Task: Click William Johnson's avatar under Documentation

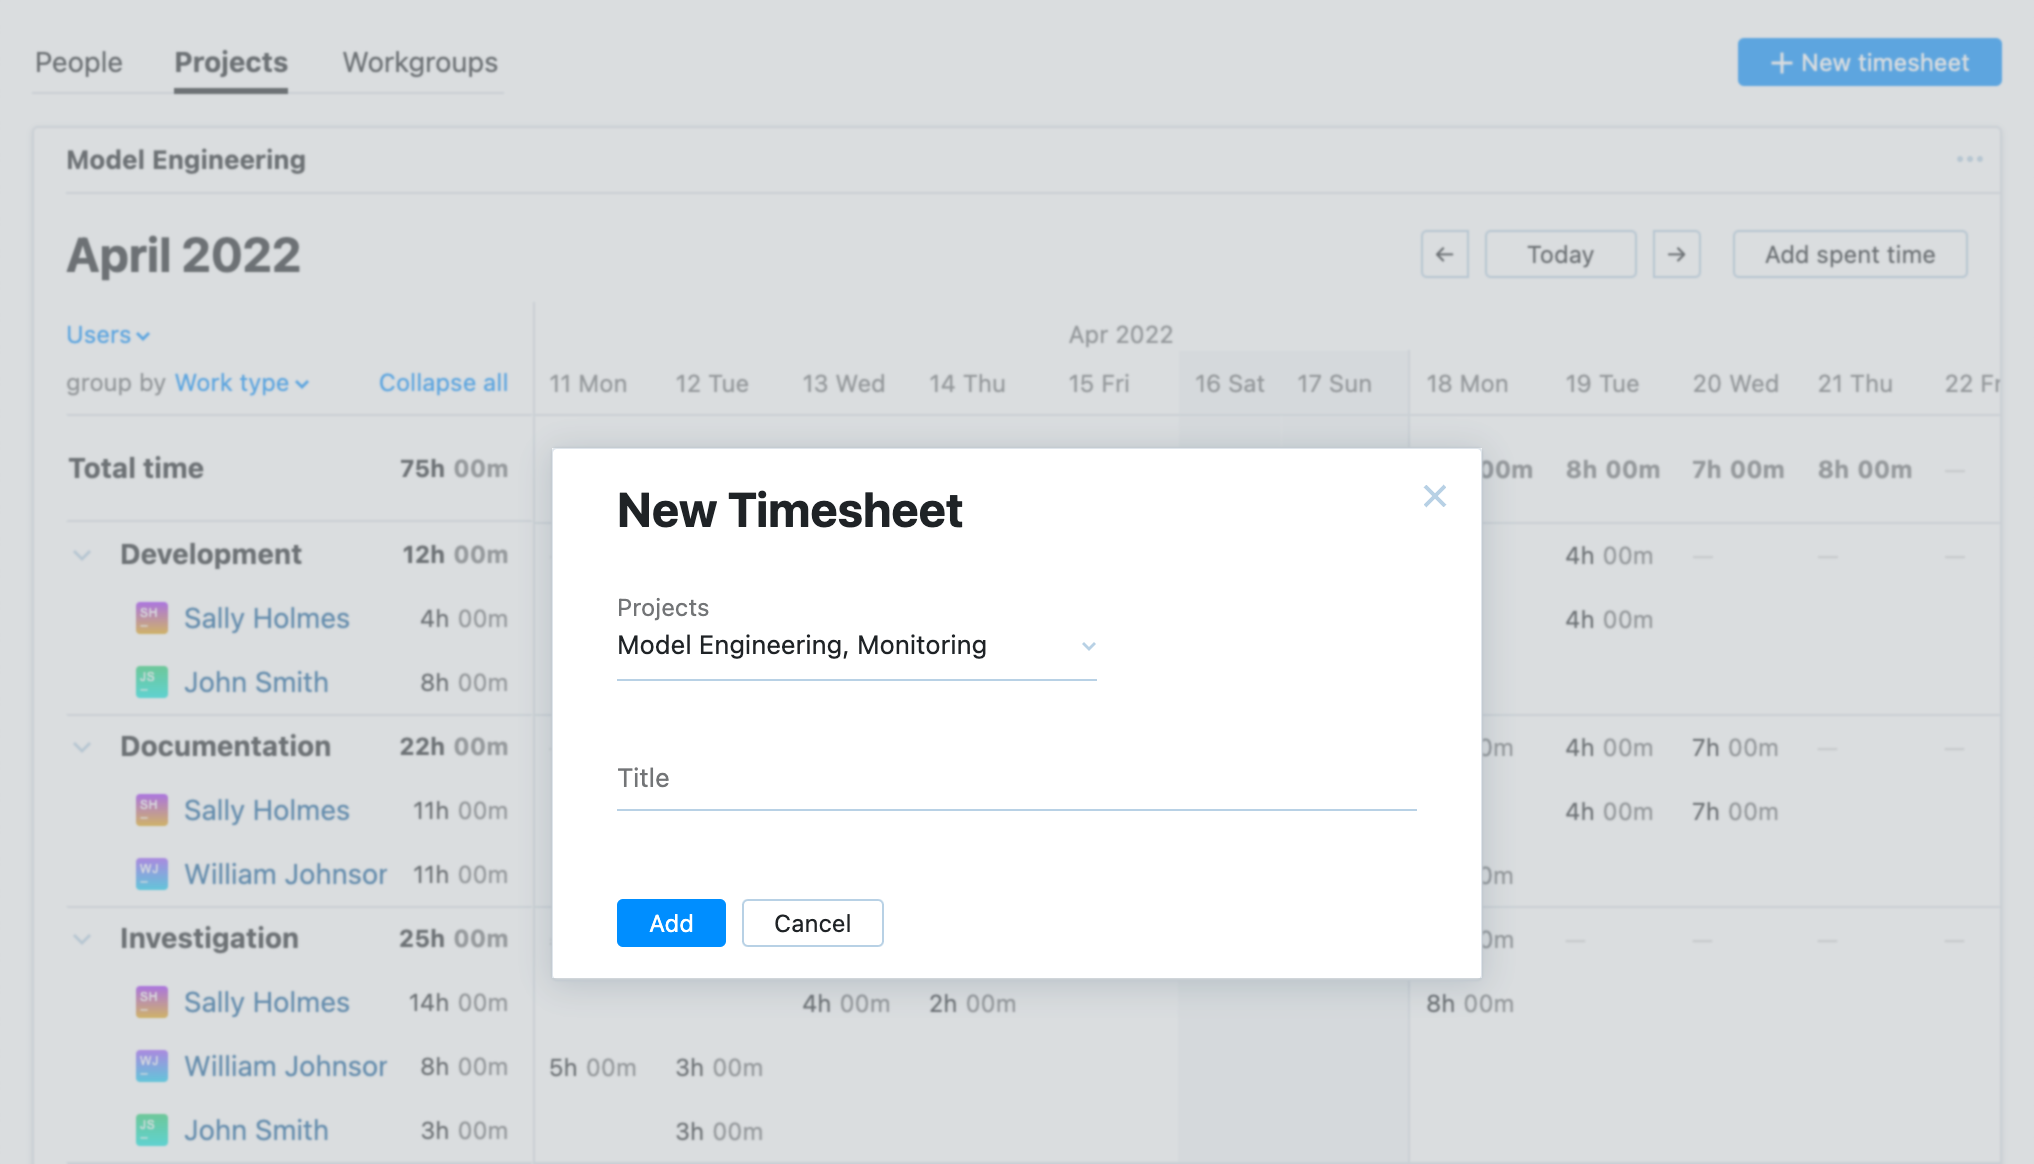Action: pos(151,873)
